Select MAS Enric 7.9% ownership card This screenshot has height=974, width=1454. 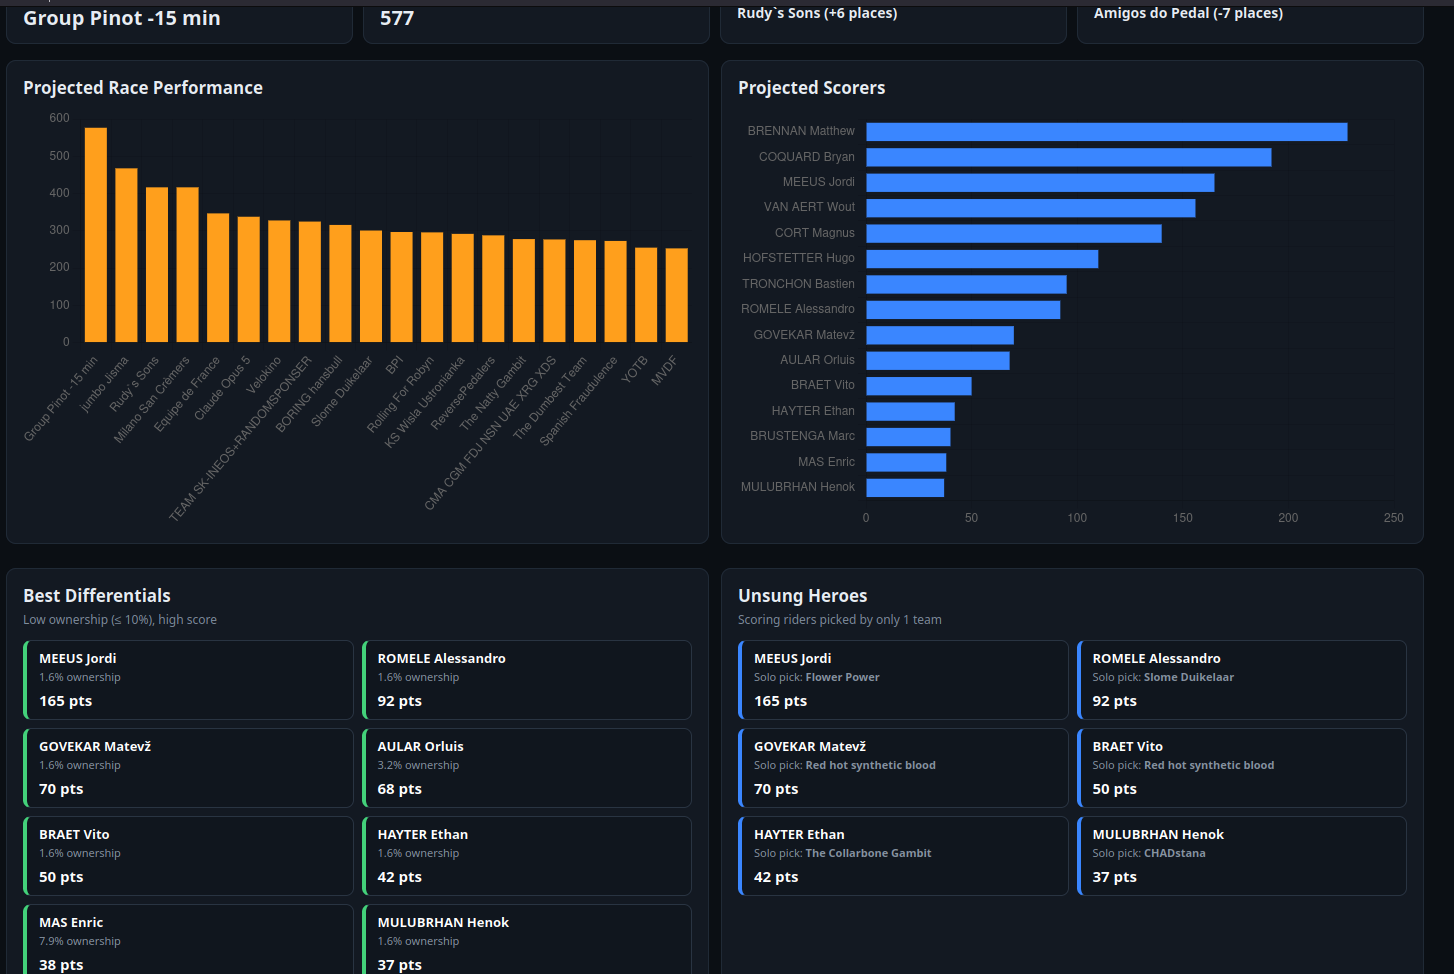tap(188, 939)
